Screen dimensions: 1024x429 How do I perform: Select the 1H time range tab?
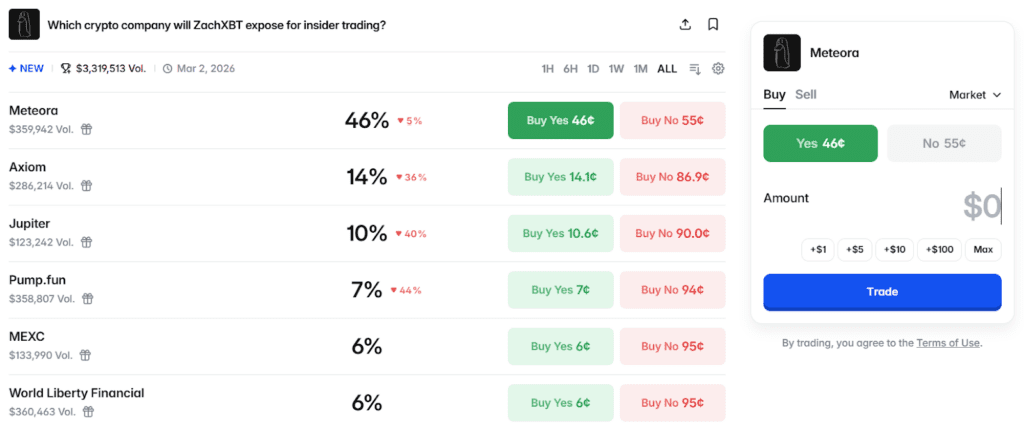tap(547, 69)
